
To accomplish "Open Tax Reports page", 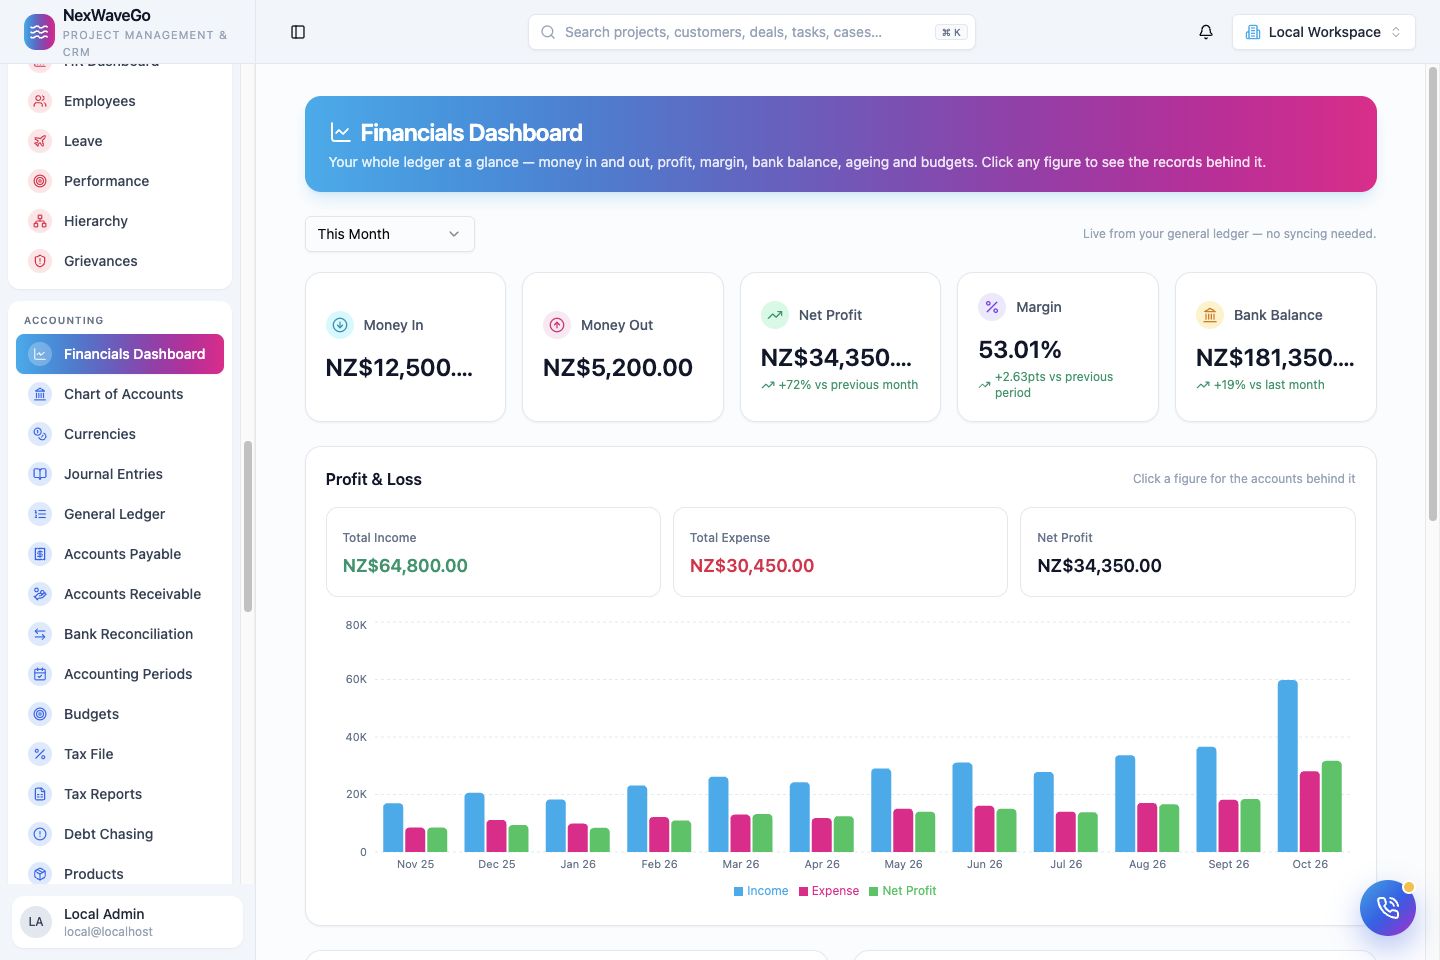I will coord(120,794).
